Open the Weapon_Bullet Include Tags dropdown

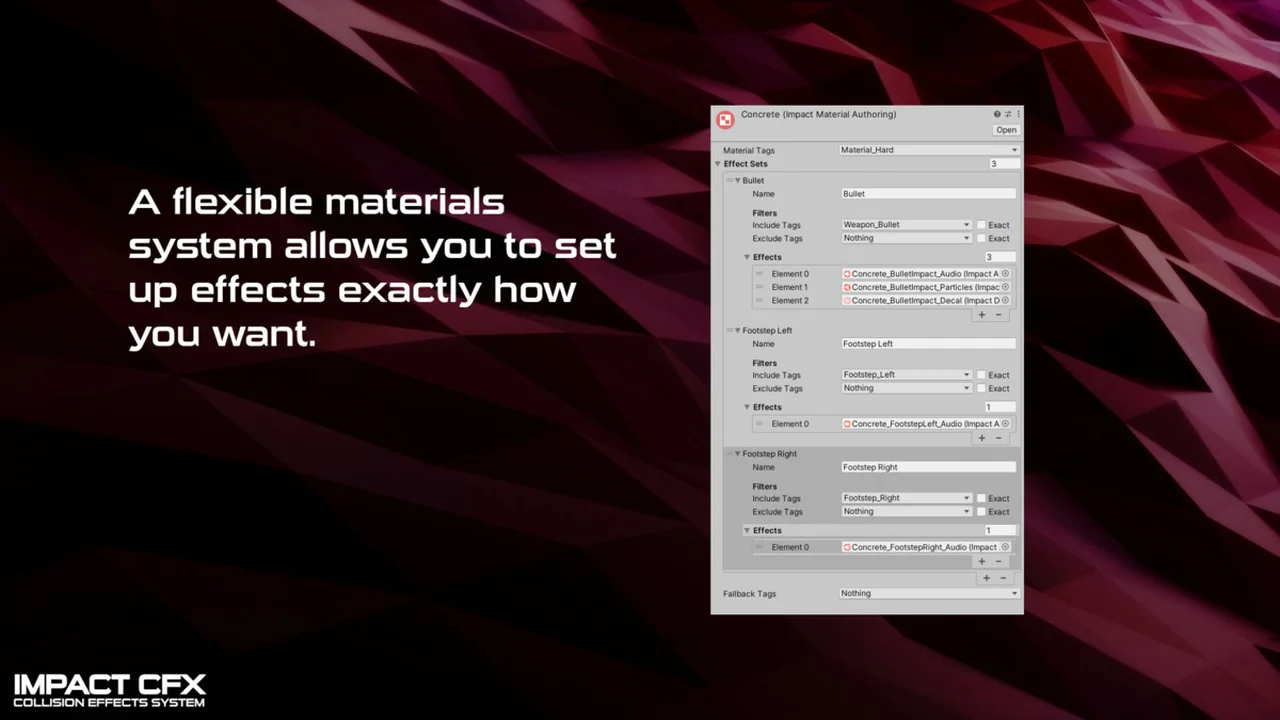point(906,225)
